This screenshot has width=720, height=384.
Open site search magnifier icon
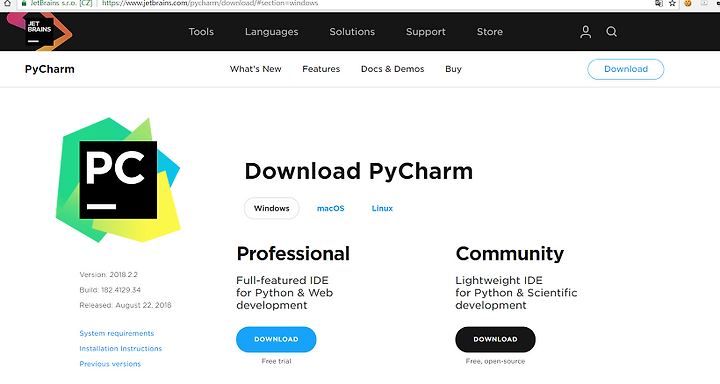611,32
